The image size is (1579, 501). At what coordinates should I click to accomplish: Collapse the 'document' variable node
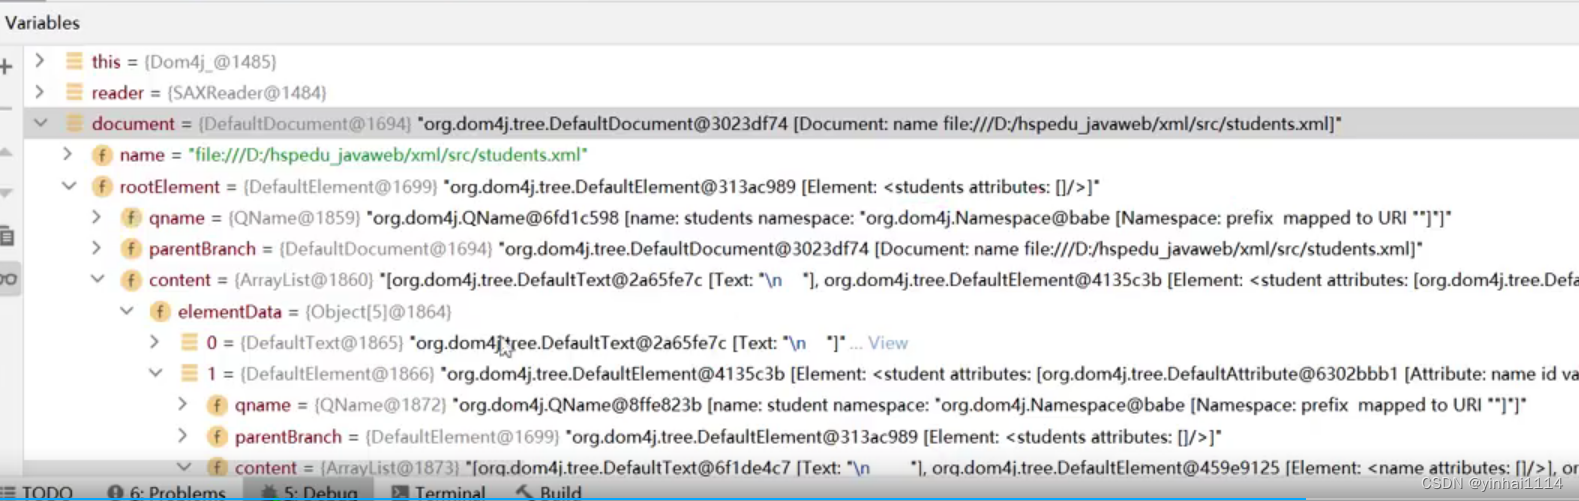(40, 123)
